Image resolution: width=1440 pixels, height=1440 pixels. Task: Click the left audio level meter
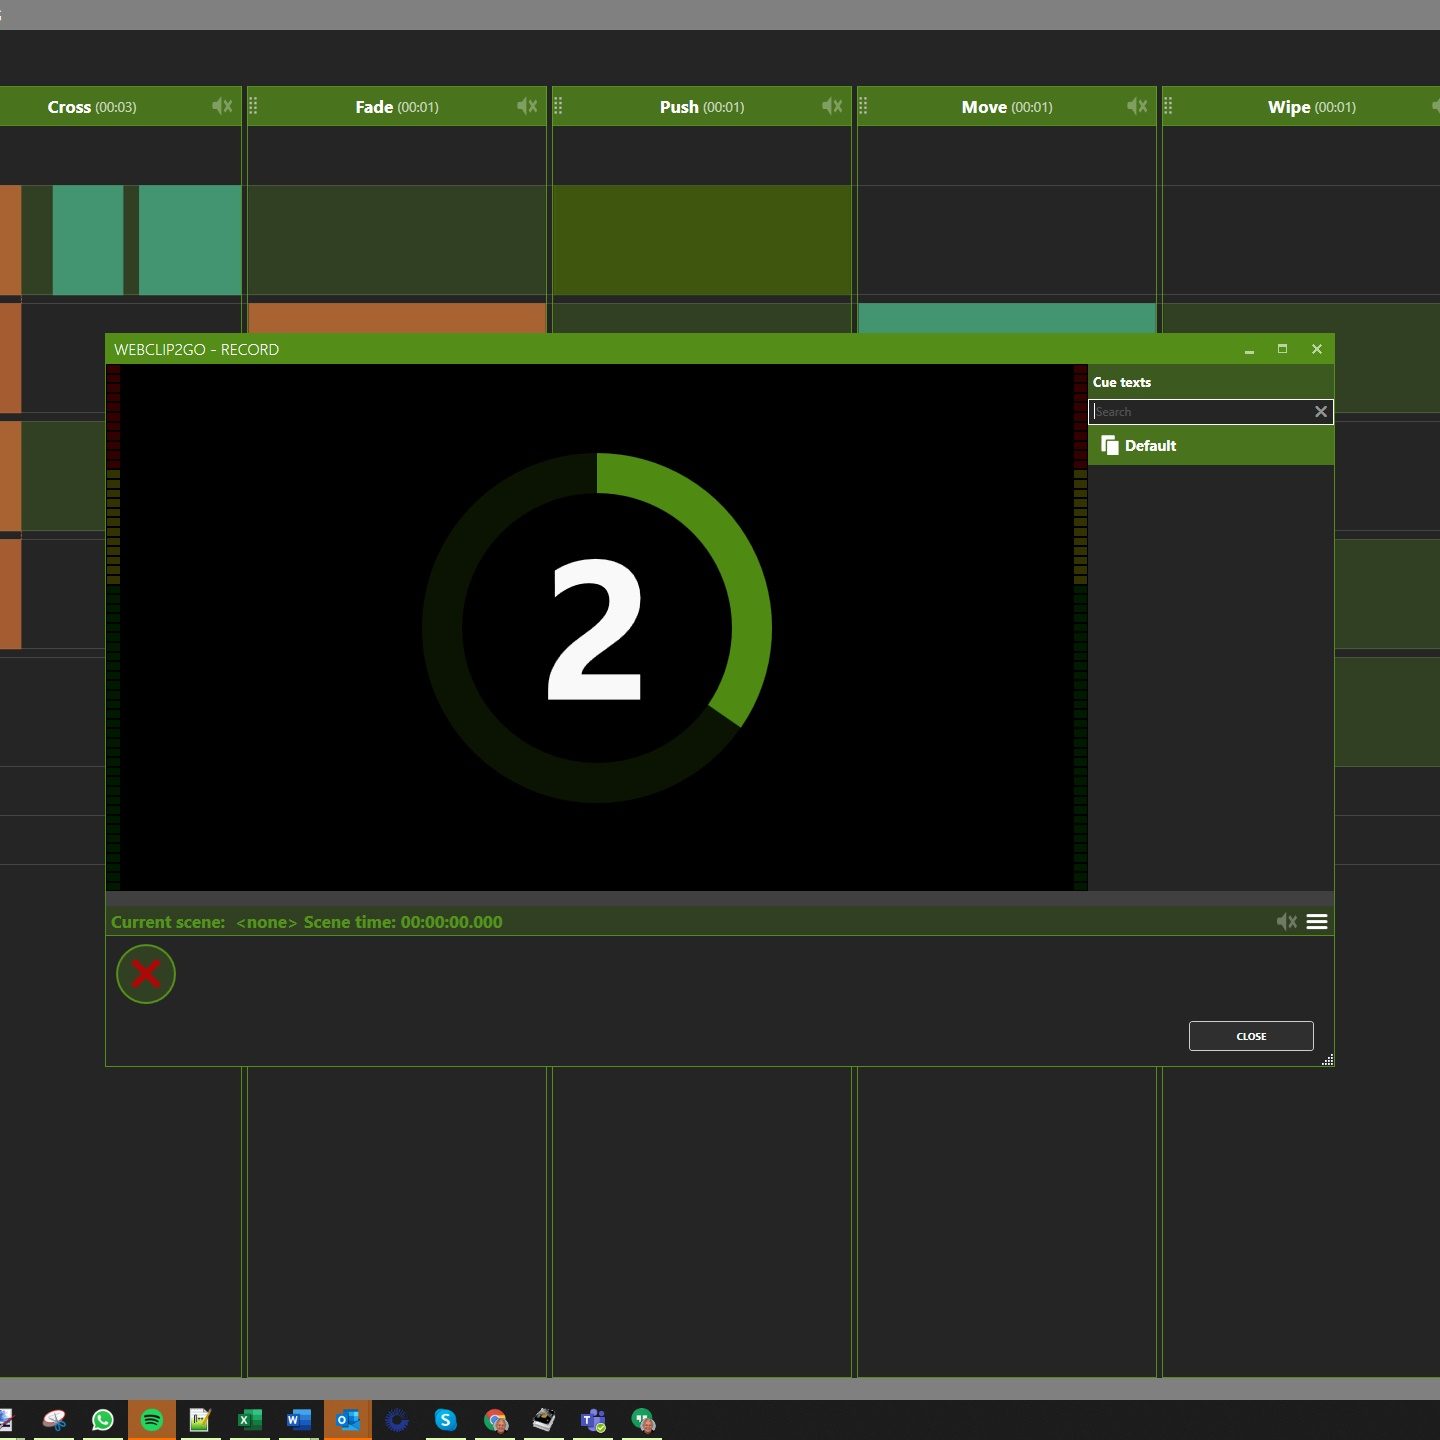coord(113,627)
